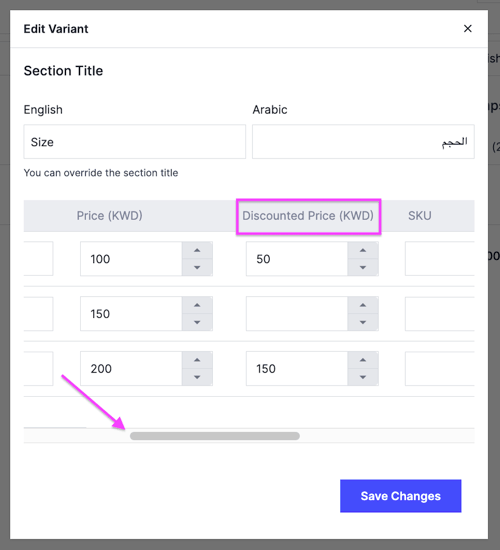Decrease discounted price 150 with down arrow

point(363,377)
